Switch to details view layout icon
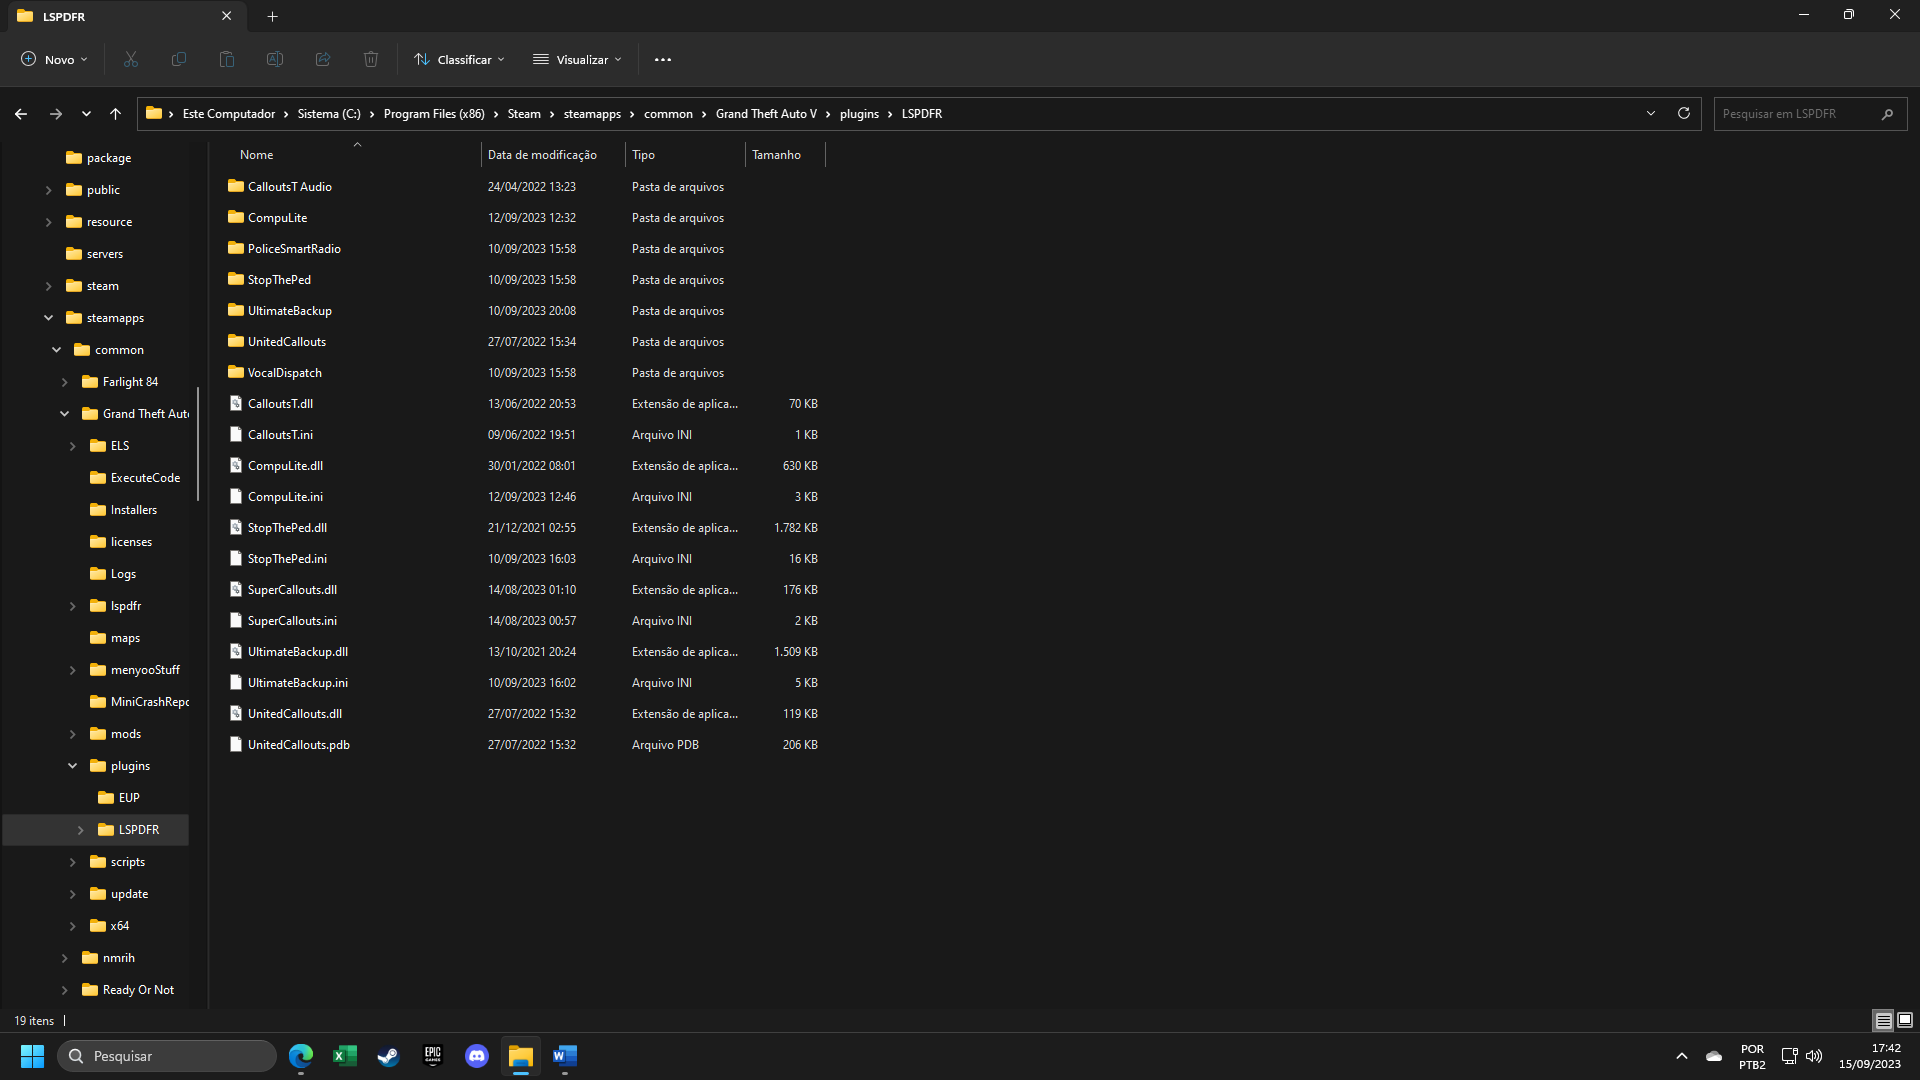Viewport: 1920px width, 1080px height. tap(1883, 1021)
